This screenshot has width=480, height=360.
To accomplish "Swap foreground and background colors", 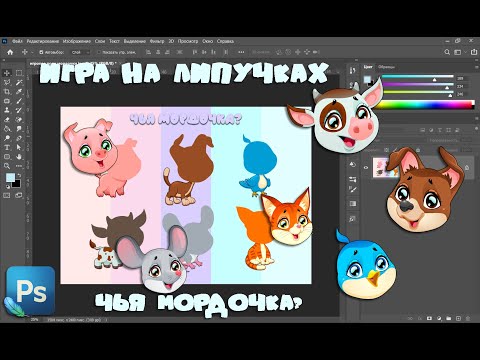I will [x=19, y=175].
